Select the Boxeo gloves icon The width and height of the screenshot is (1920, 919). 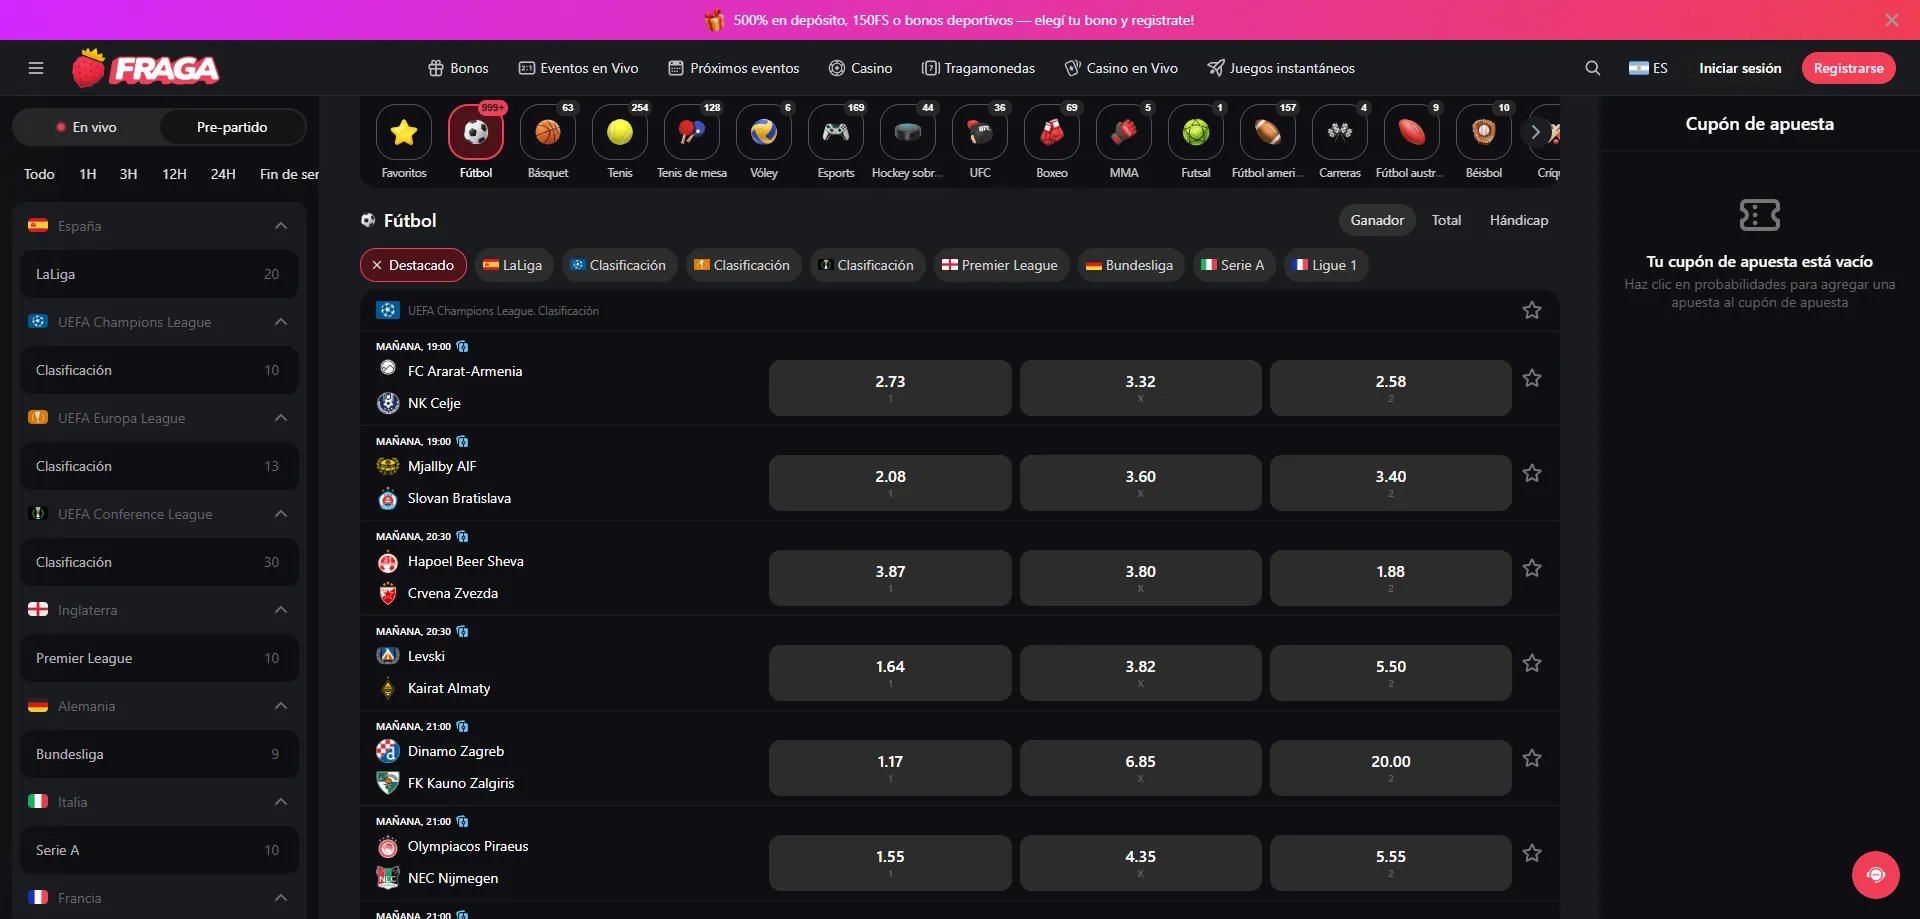[1052, 132]
